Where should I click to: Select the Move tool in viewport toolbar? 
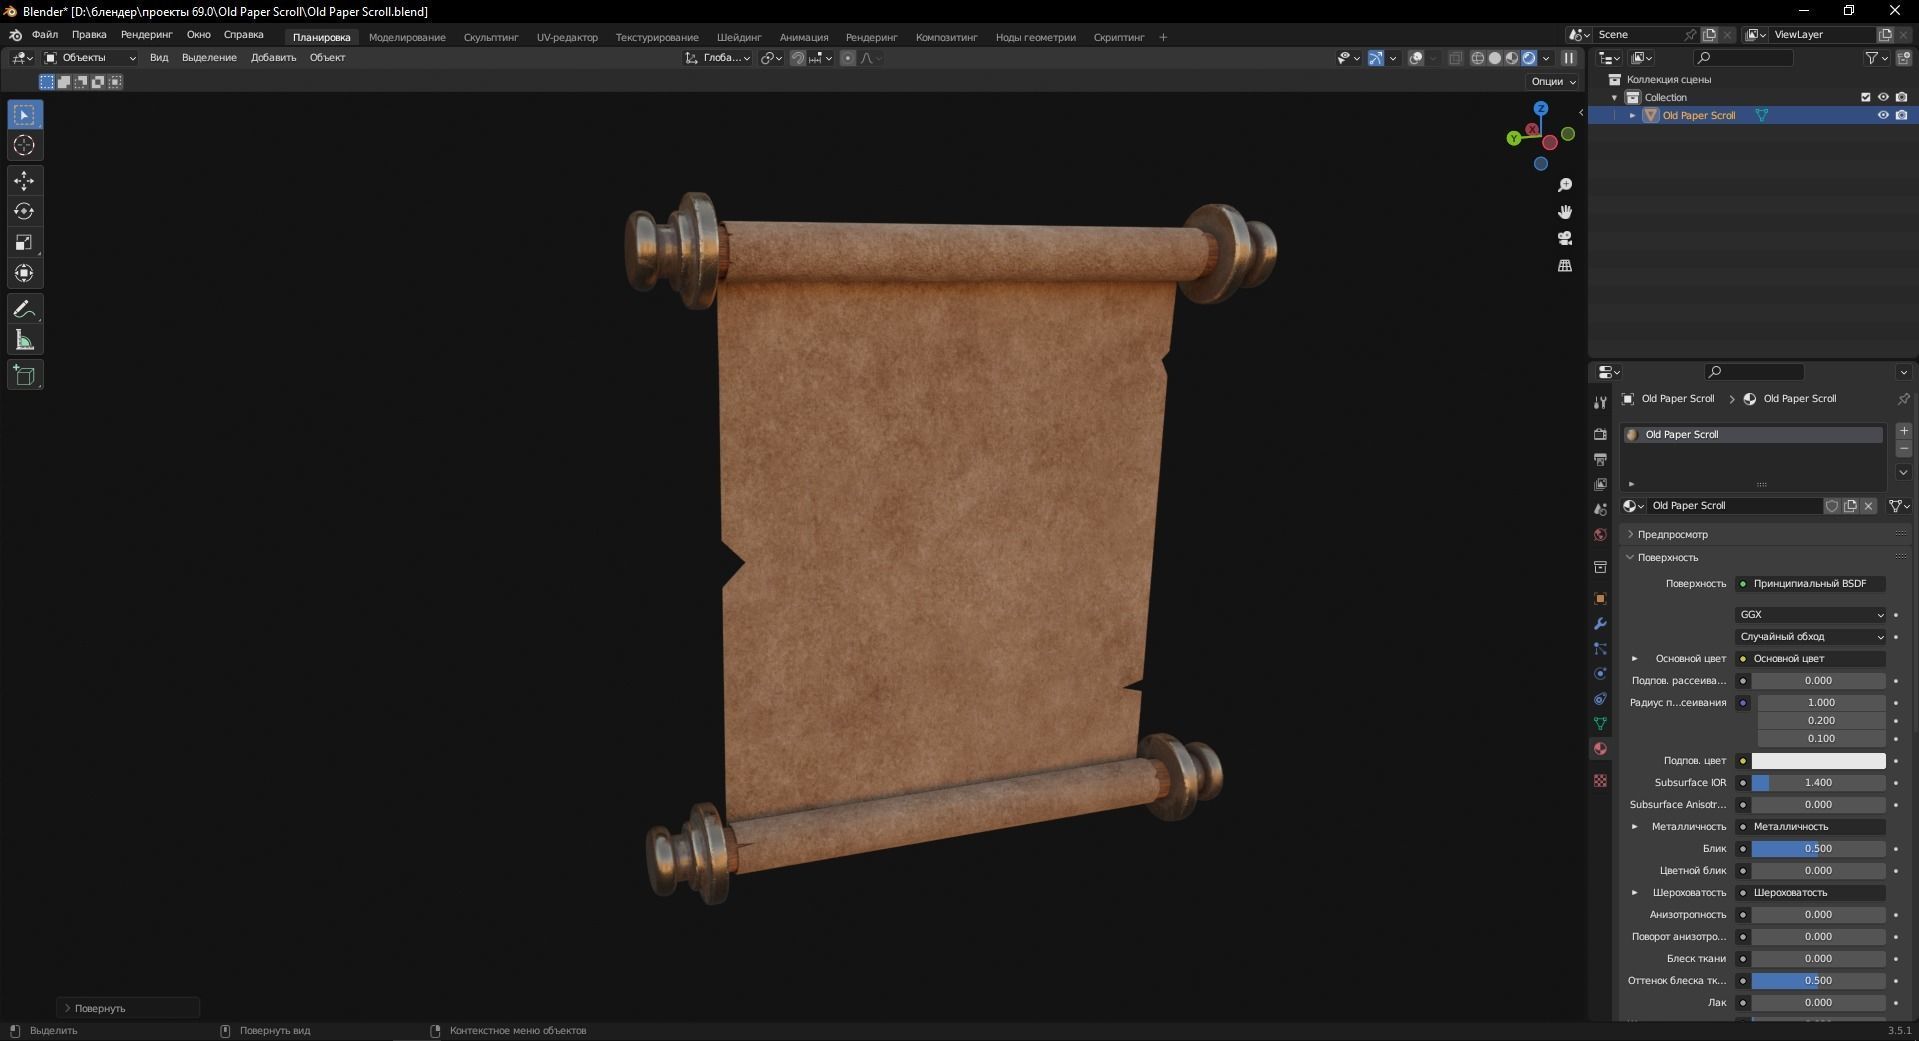(x=24, y=181)
